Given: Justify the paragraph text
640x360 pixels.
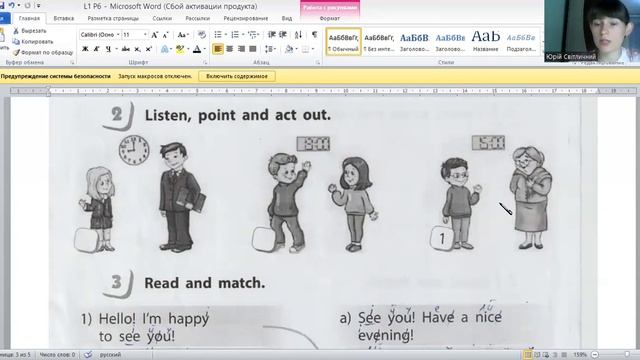Looking at the screenshot, I should (253, 49).
